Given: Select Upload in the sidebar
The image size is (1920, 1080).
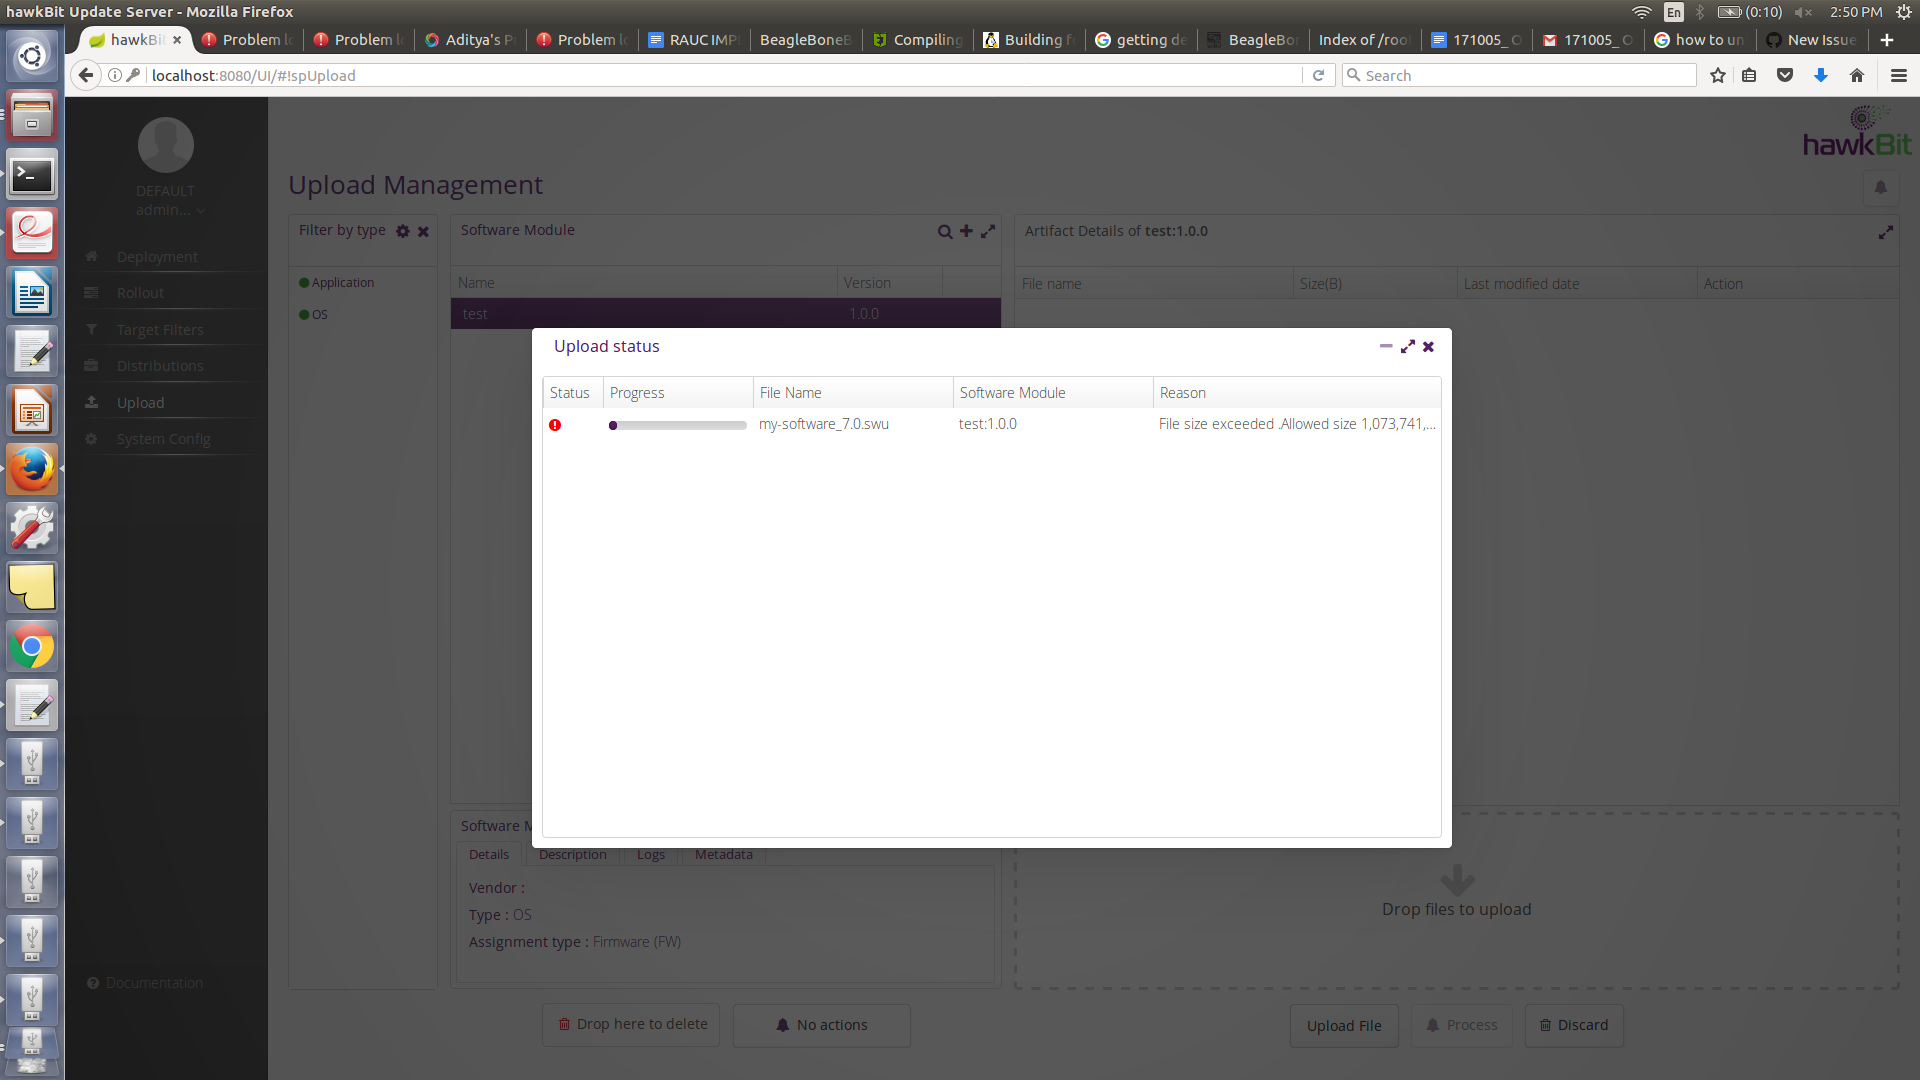Looking at the screenshot, I should pos(140,402).
